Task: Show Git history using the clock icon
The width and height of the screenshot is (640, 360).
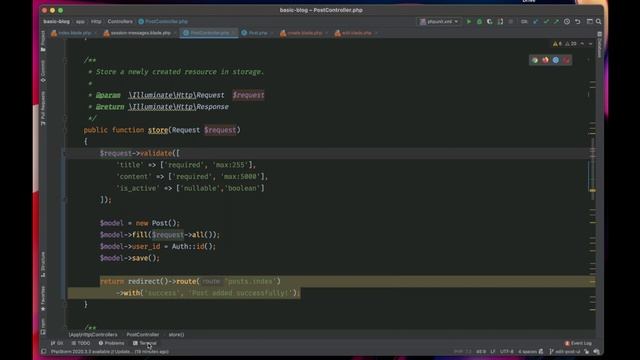Action: click(x=567, y=22)
